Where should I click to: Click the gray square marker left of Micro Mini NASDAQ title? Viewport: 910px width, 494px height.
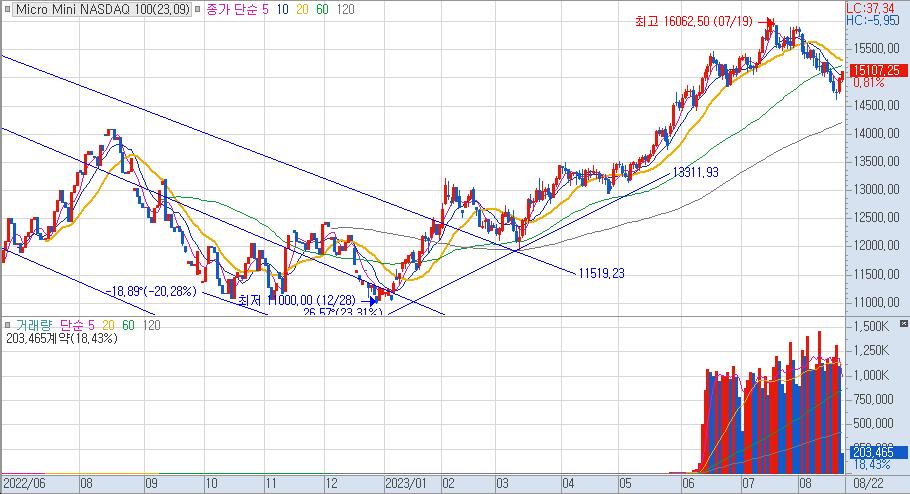pos(7,10)
